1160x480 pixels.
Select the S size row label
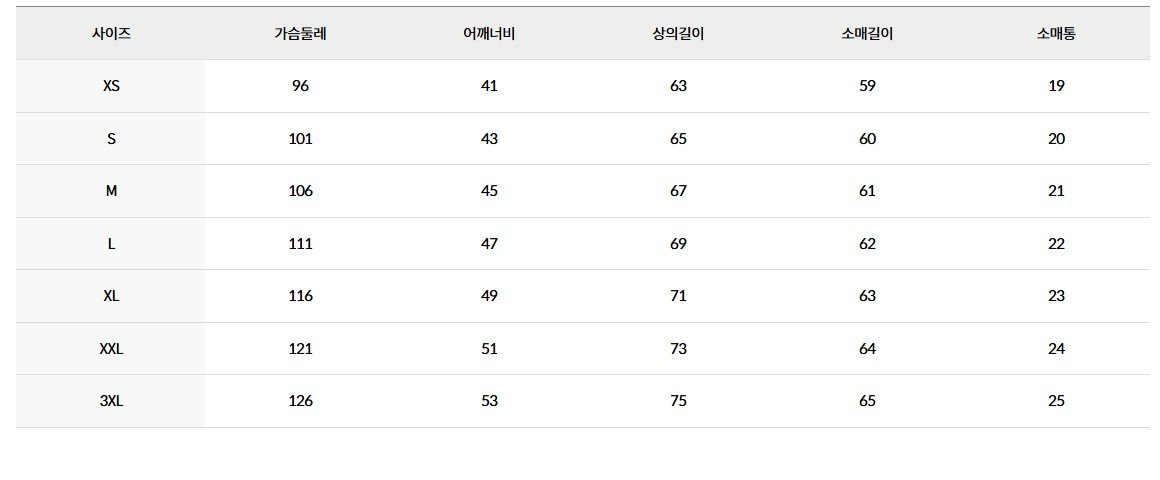[x=111, y=138]
